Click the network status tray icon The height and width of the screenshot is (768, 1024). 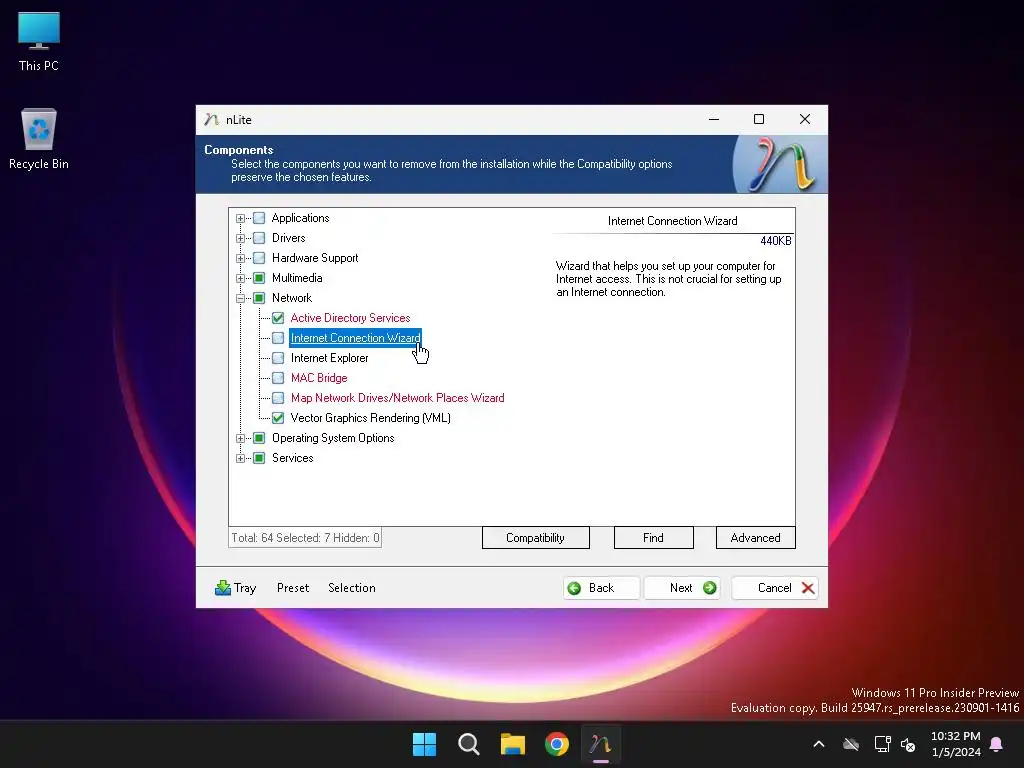coord(882,744)
